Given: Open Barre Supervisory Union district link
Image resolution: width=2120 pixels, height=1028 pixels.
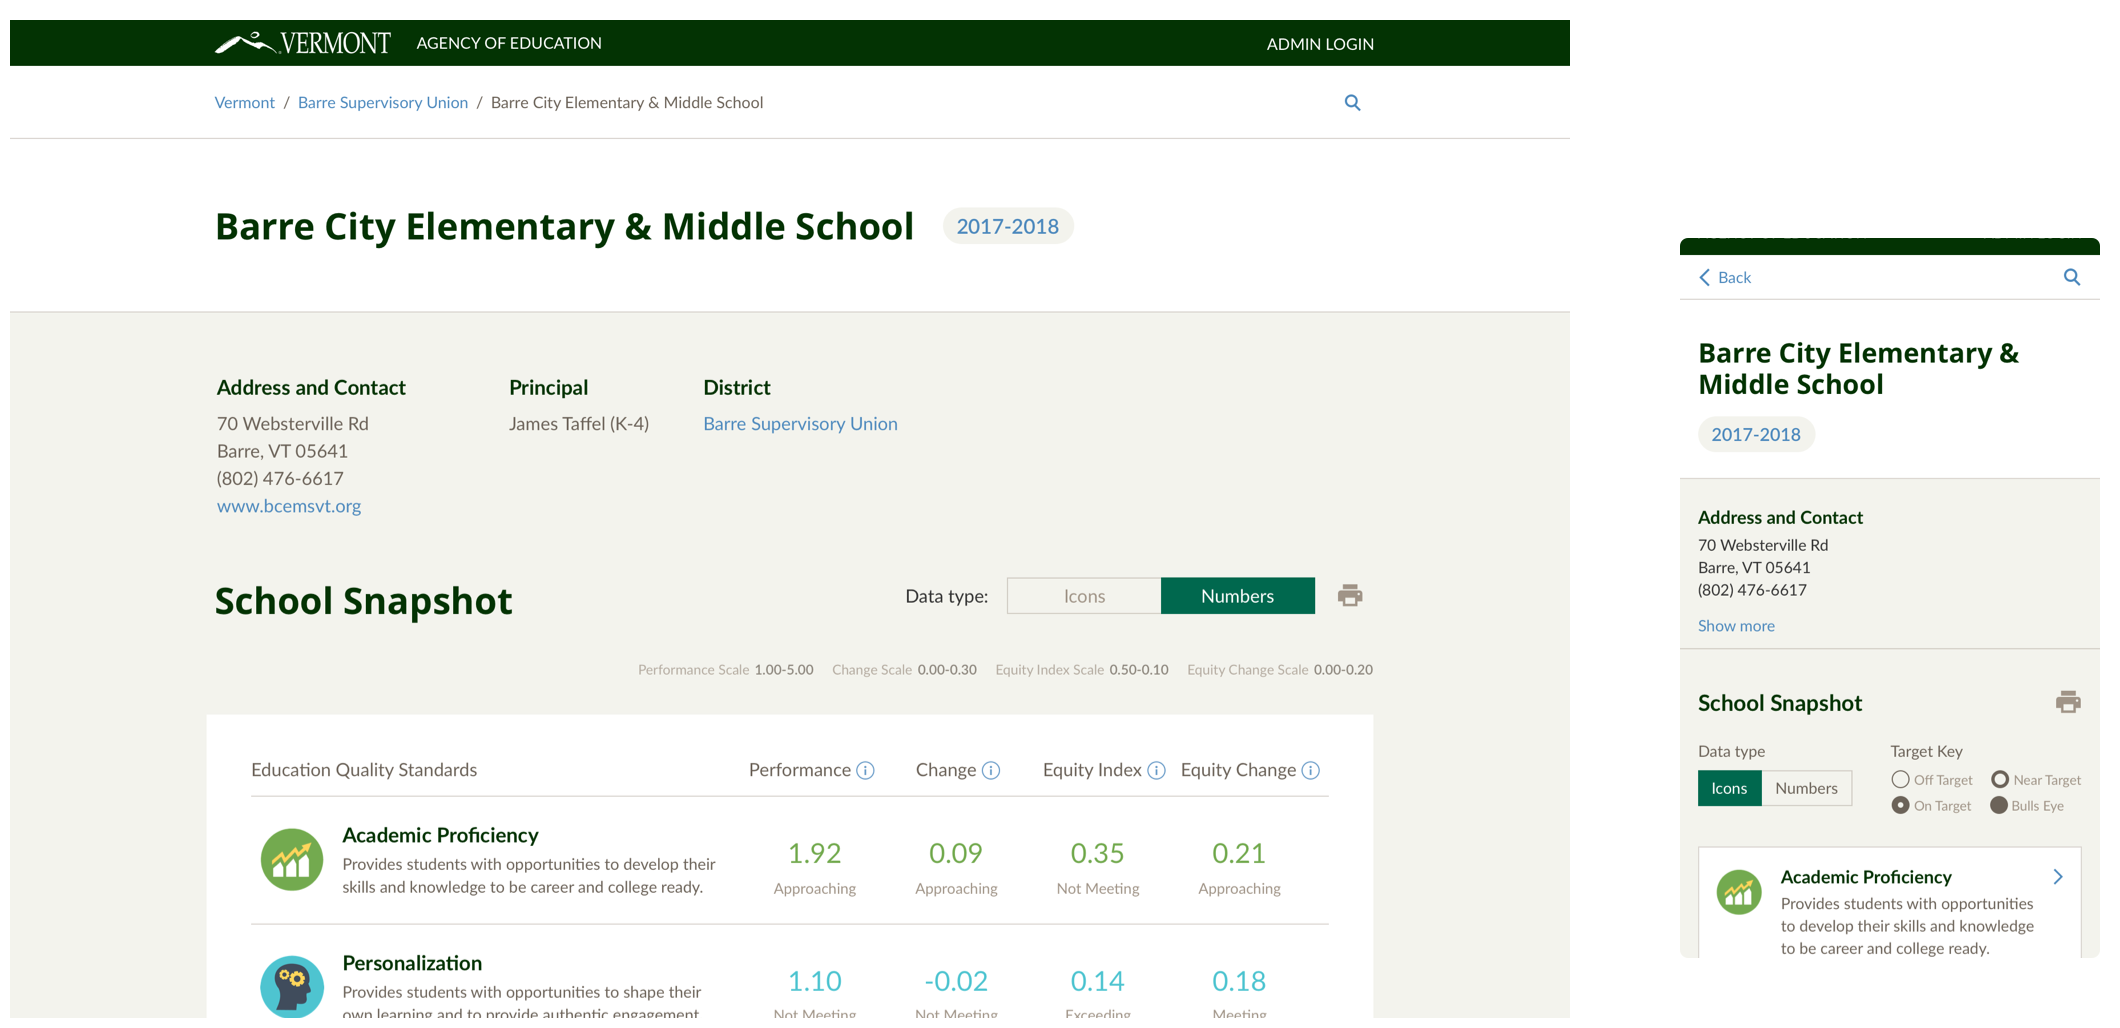Looking at the screenshot, I should (x=800, y=424).
